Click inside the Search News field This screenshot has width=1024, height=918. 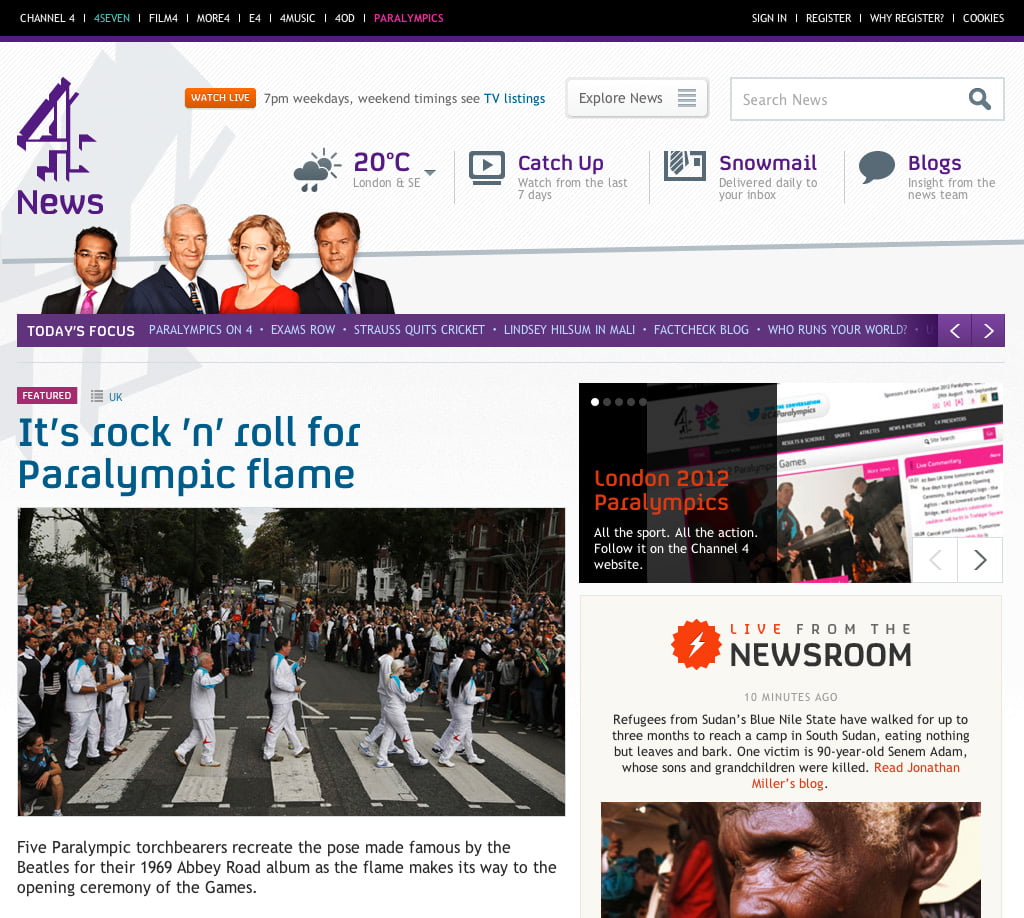click(840, 99)
